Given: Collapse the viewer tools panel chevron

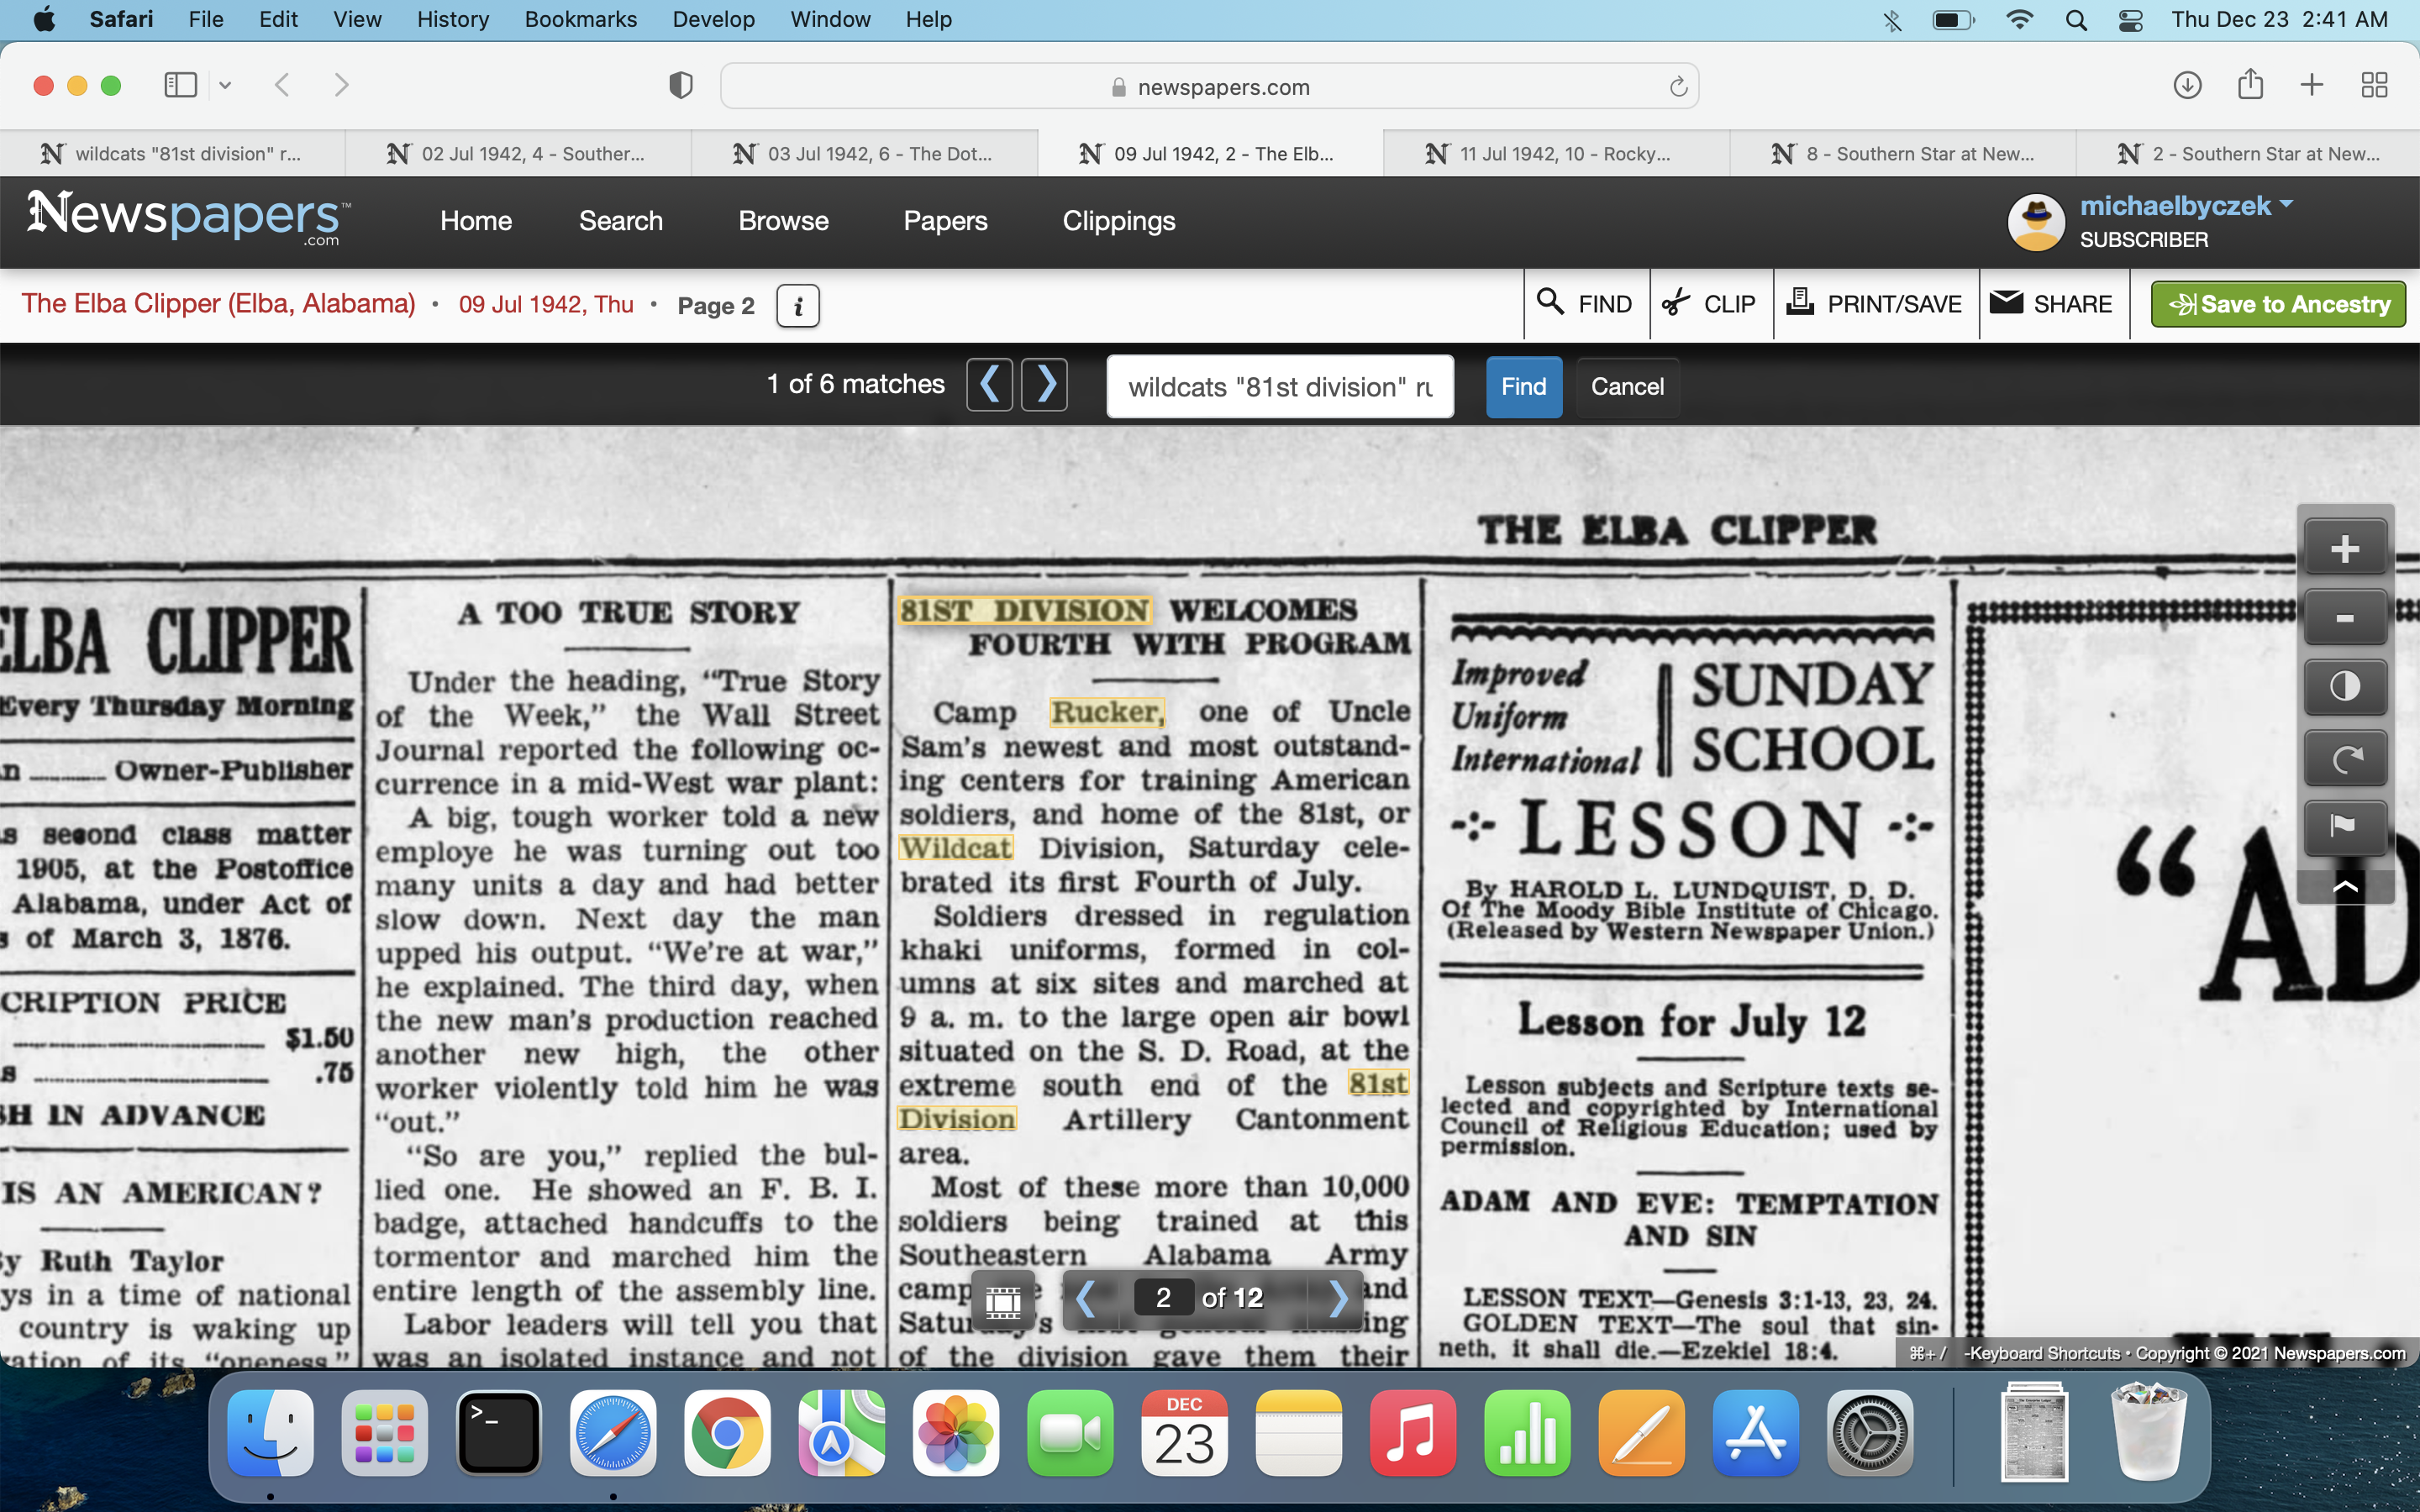Looking at the screenshot, I should click(x=2344, y=886).
